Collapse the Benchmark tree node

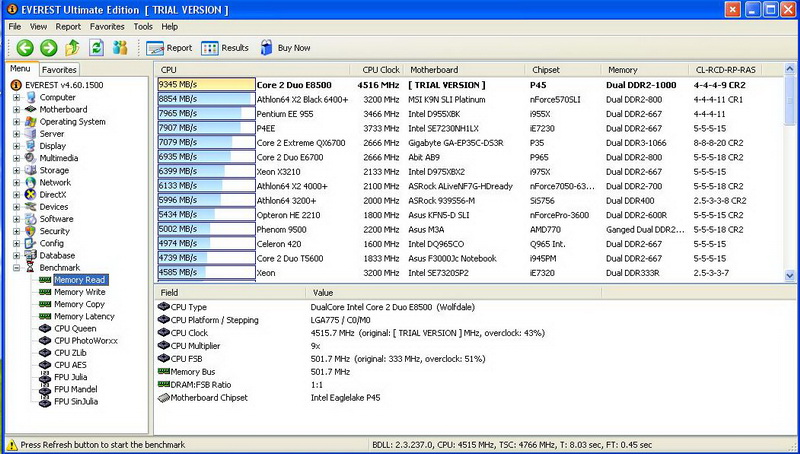click(16, 268)
